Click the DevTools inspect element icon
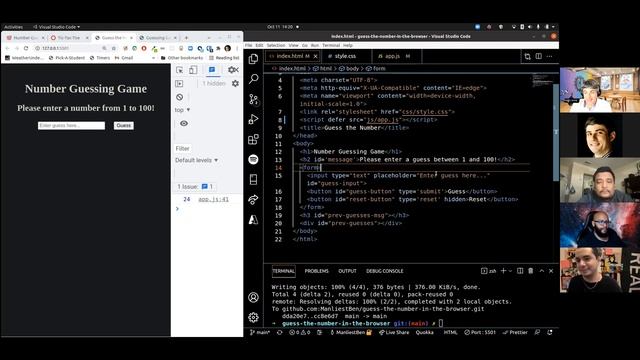 pyautogui.click(x=180, y=70)
